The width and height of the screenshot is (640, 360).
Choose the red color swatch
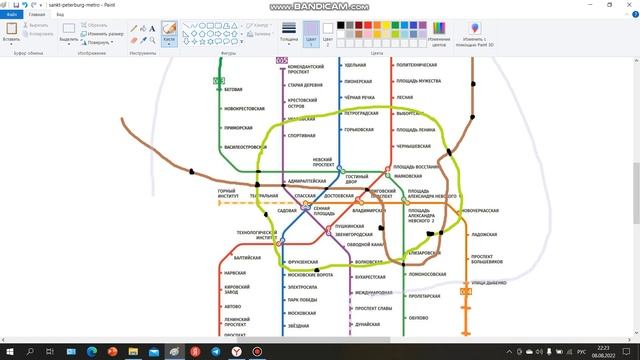[x=368, y=25]
